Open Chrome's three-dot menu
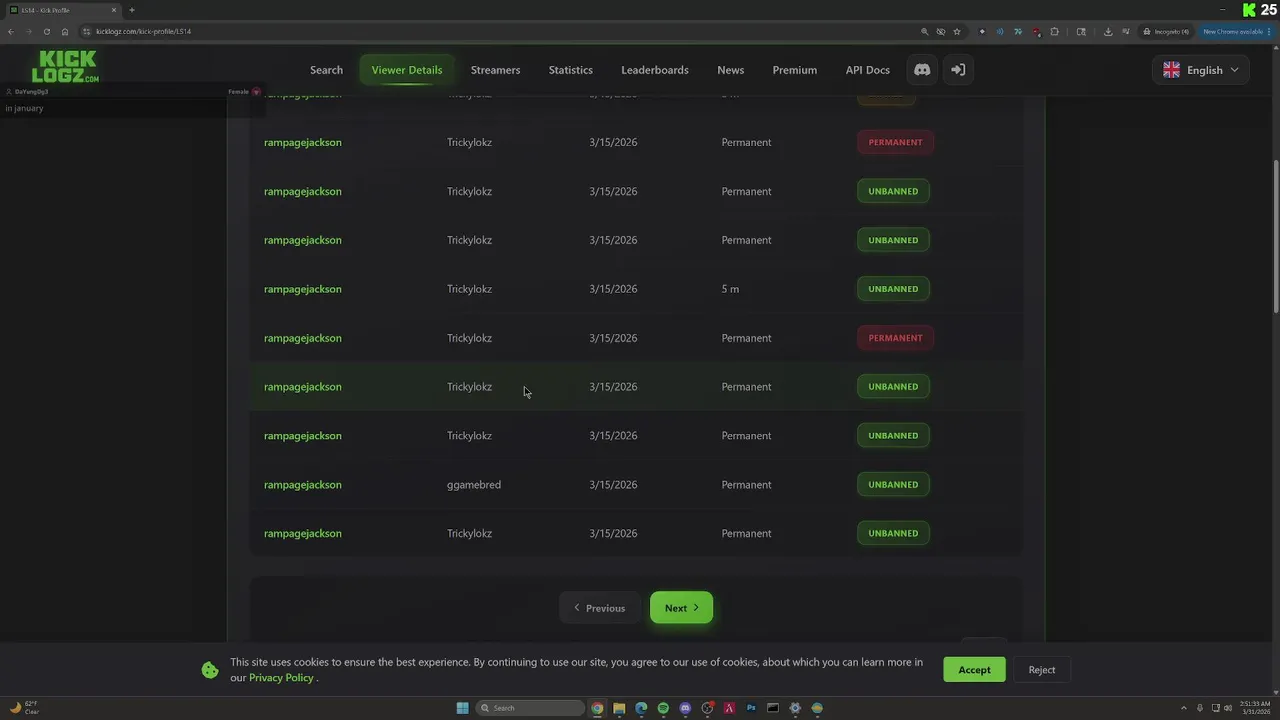1280x720 pixels. point(1269,31)
